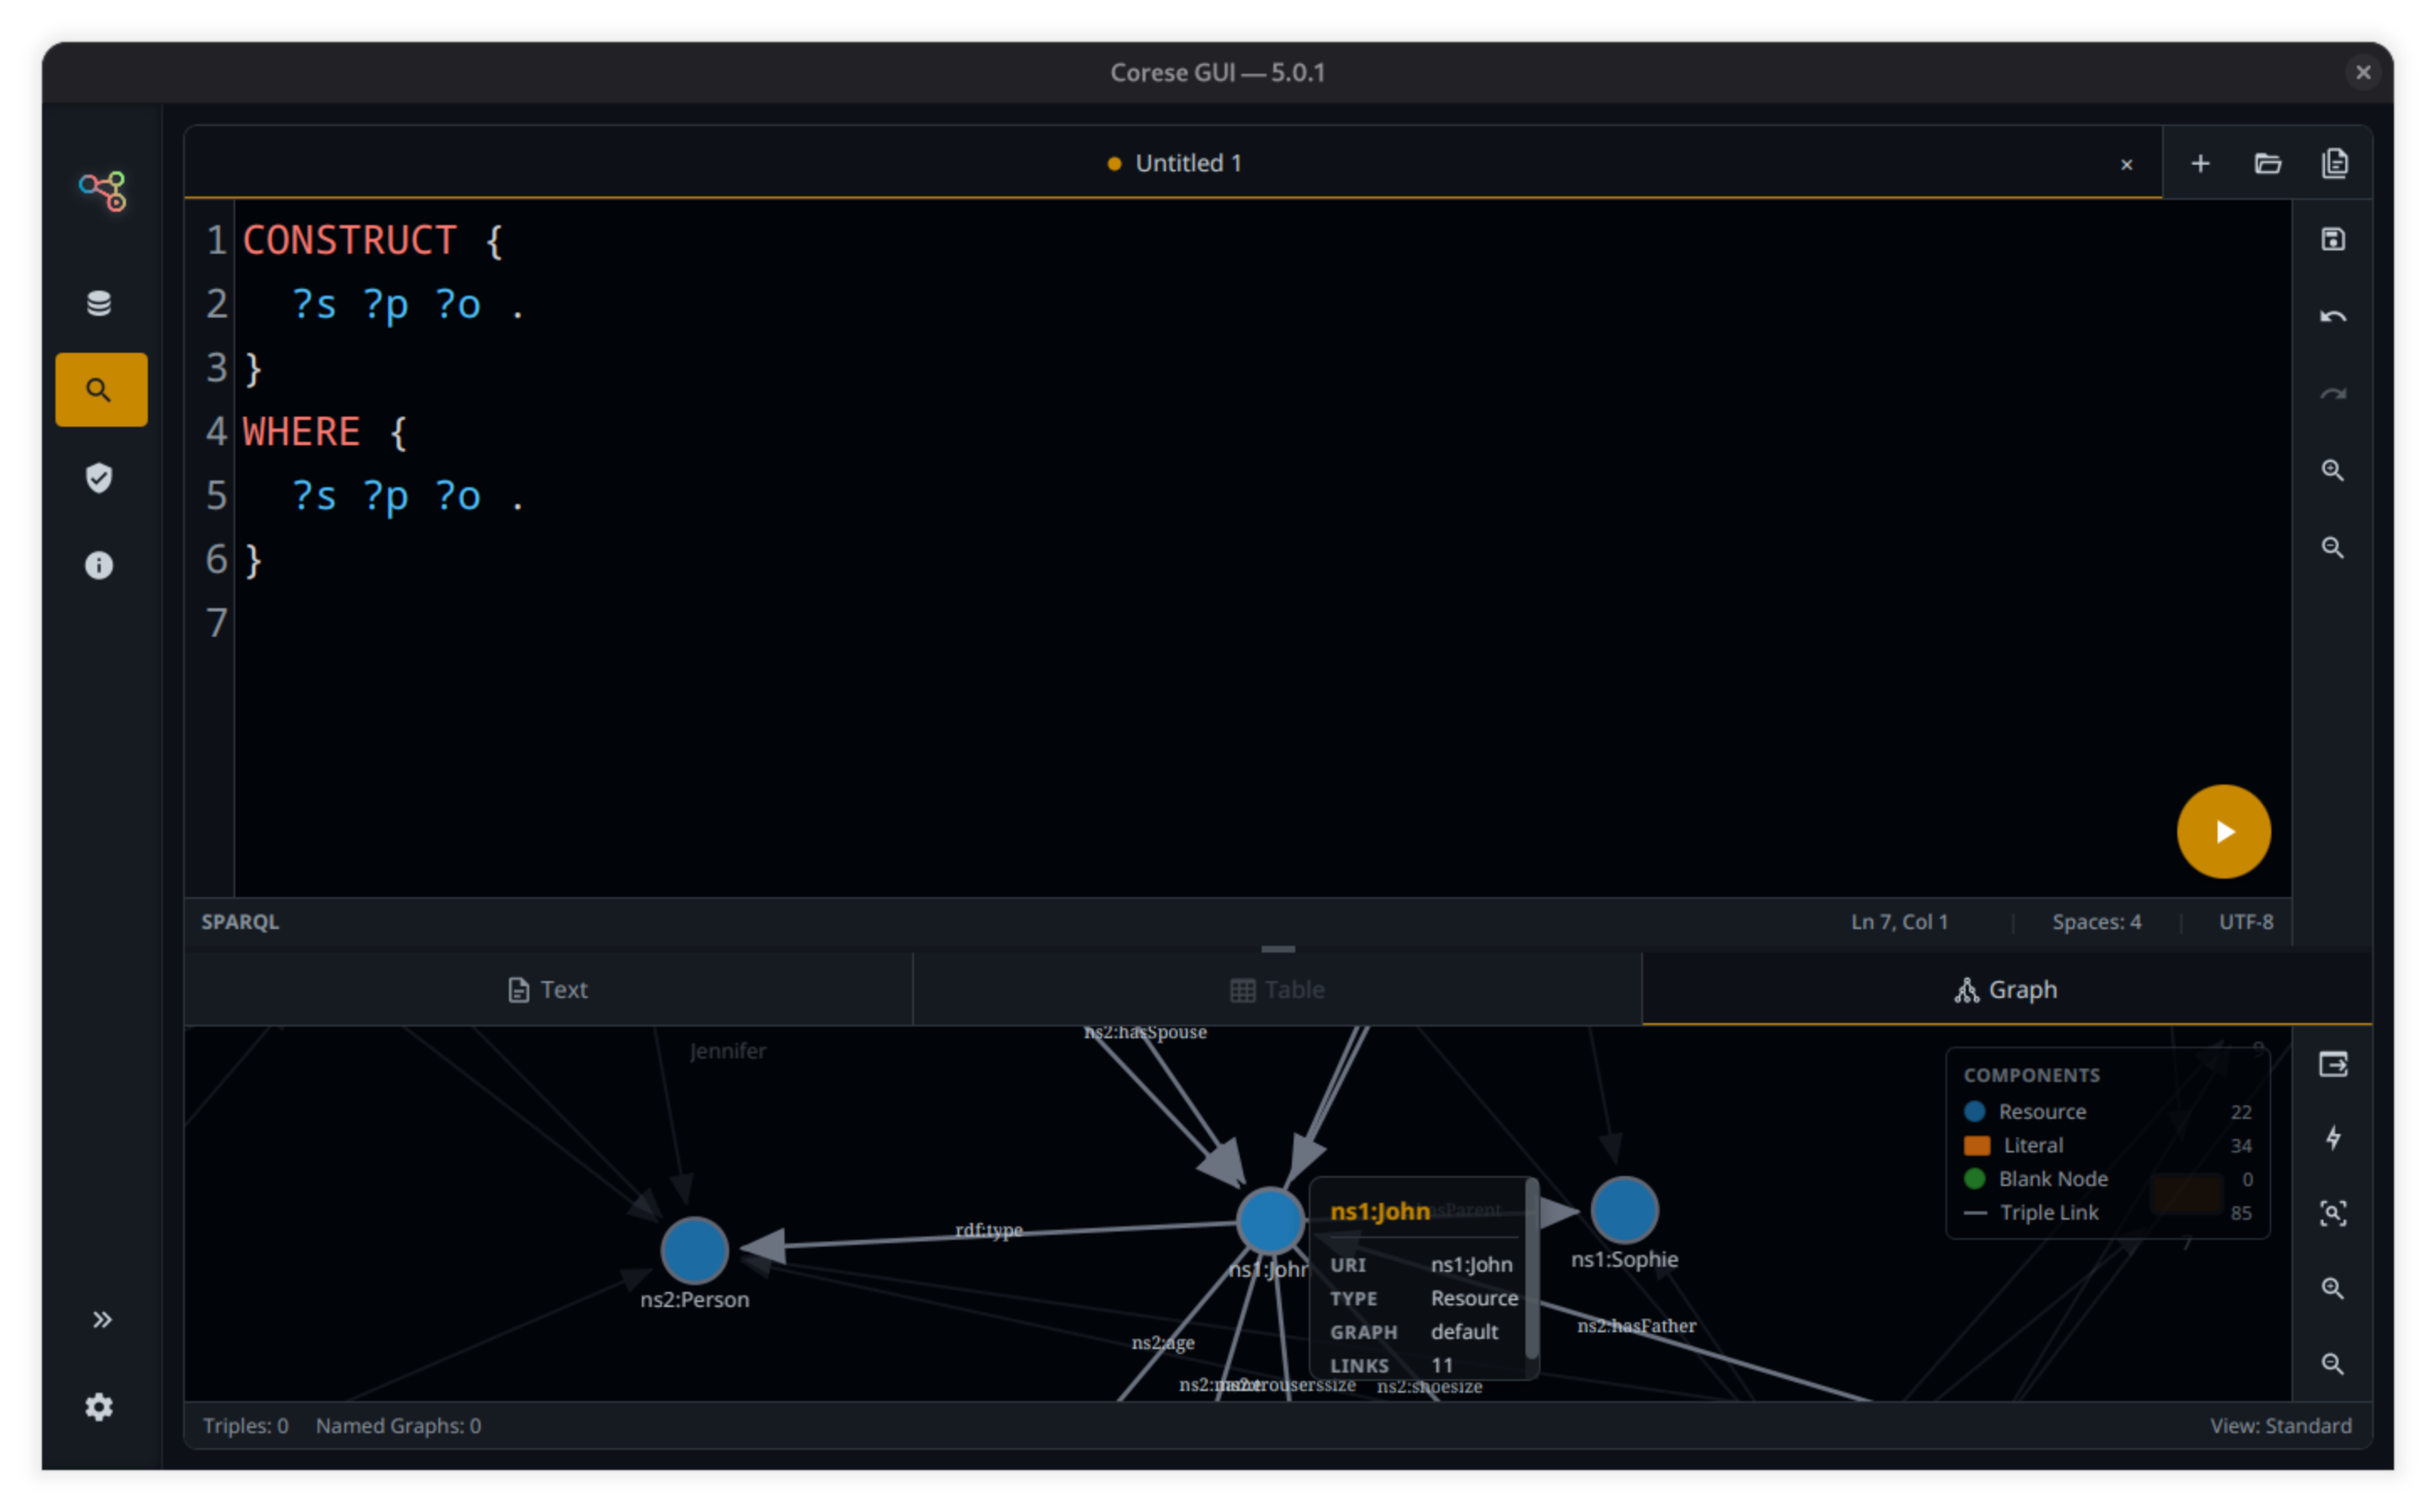Open templates document icon in tab bar
2436x1512 pixels.
coord(2334,163)
